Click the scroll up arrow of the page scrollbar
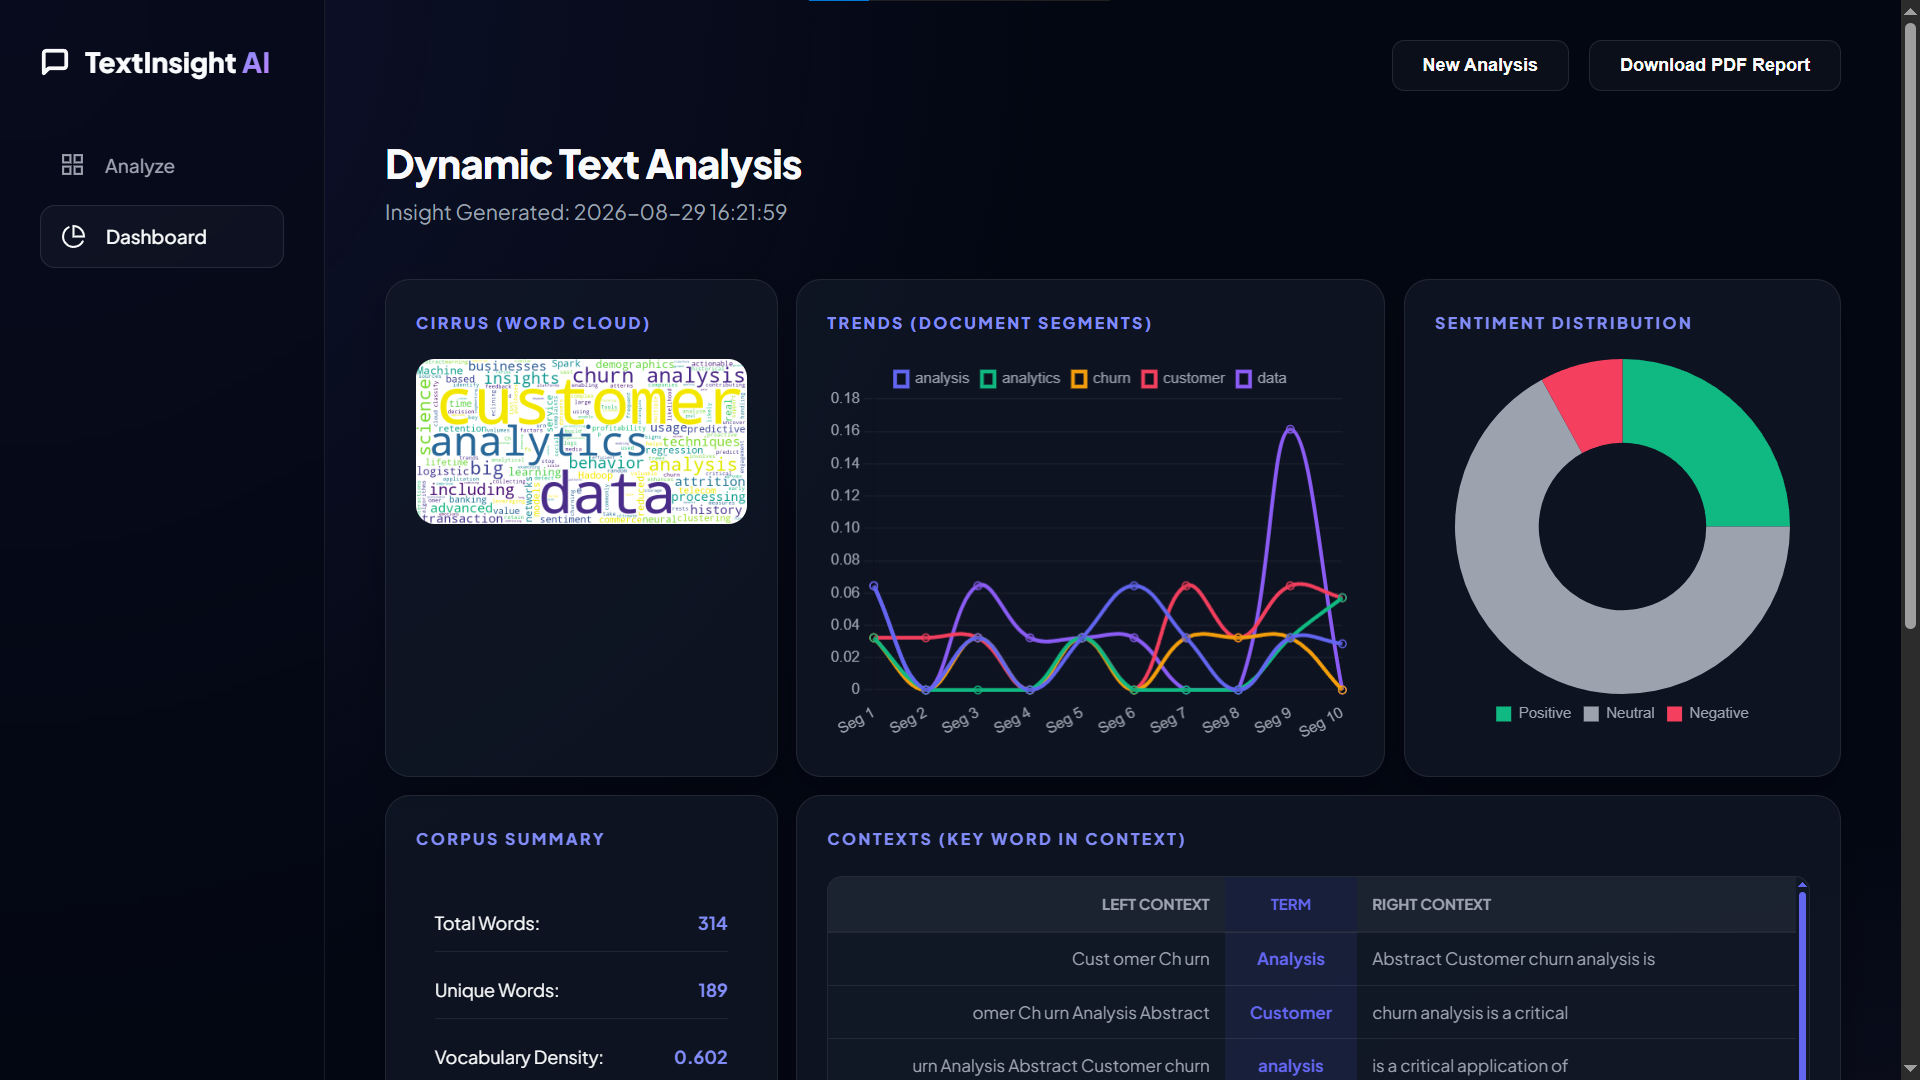 1910,10
